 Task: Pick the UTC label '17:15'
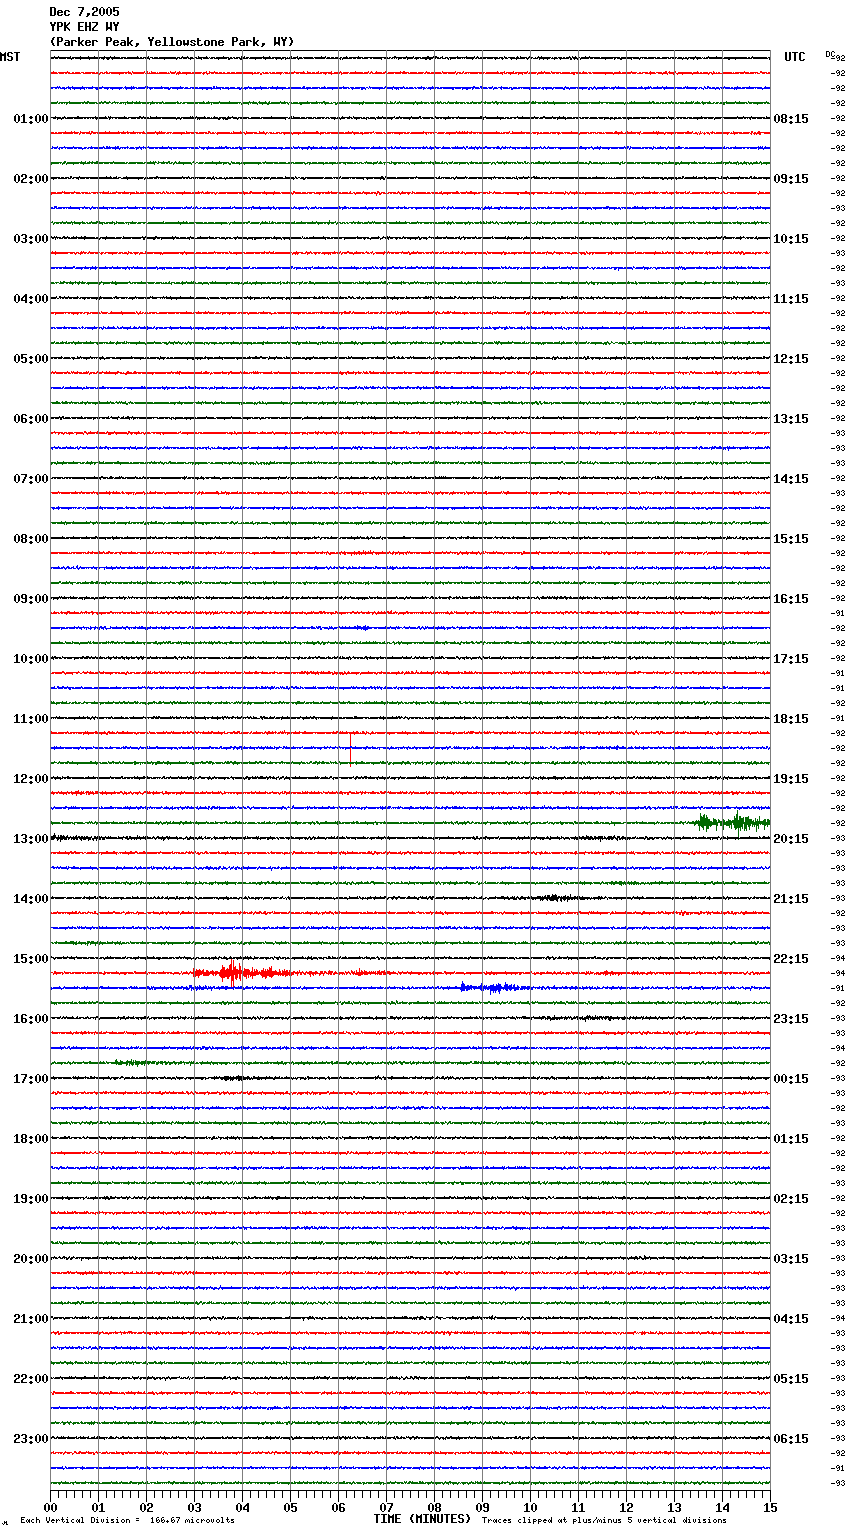[791, 659]
